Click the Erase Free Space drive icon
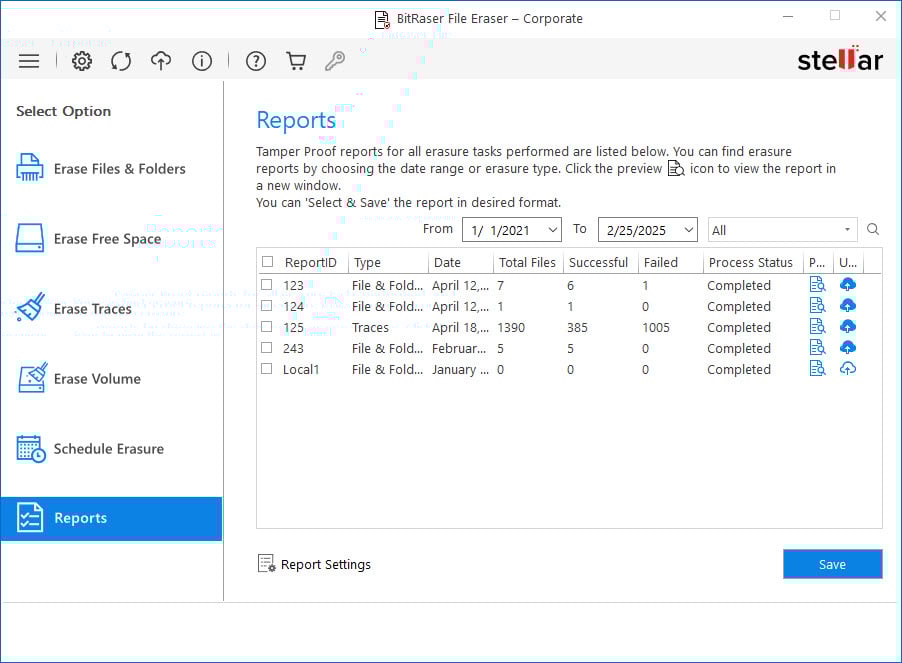 point(29,238)
